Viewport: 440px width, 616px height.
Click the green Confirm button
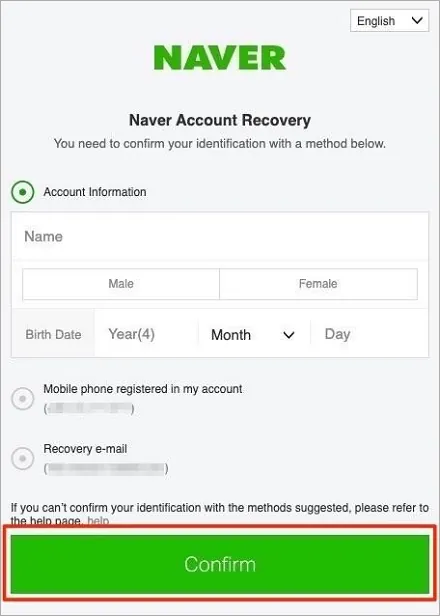point(220,564)
